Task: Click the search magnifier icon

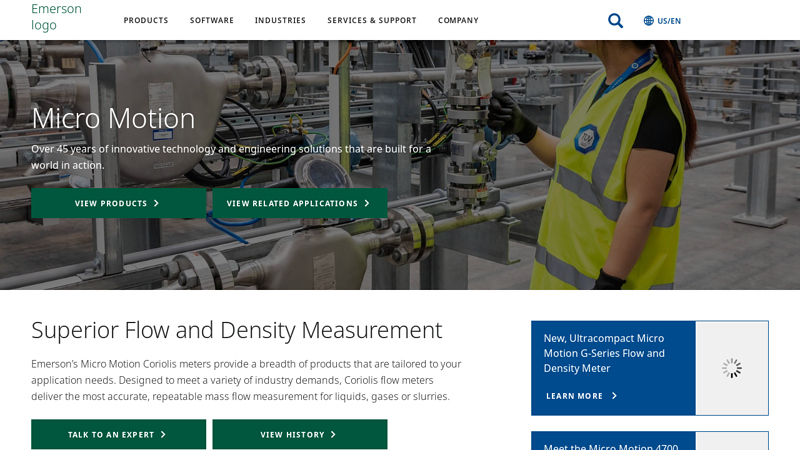Action: pyautogui.click(x=615, y=21)
